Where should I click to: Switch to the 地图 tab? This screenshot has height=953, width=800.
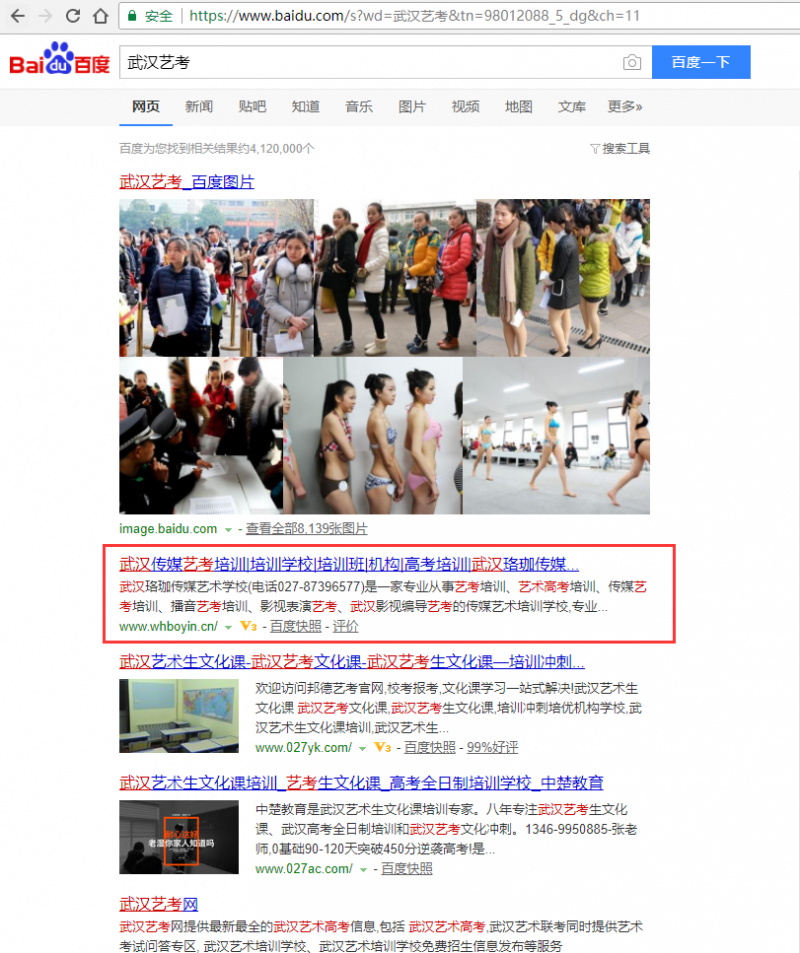coord(518,106)
